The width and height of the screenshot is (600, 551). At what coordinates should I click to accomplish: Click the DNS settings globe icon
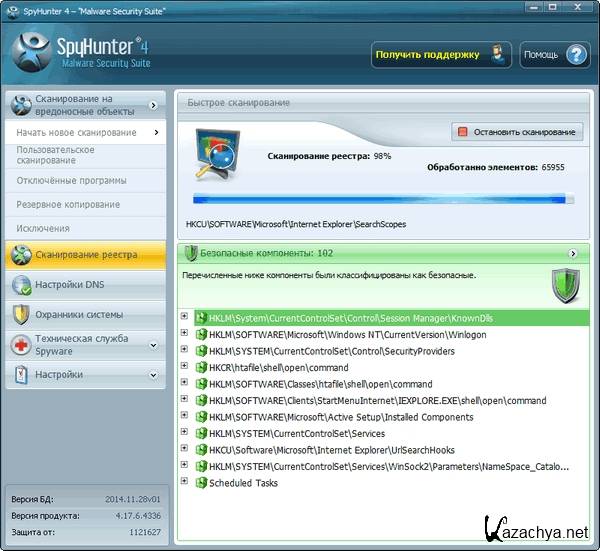(x=21, y=285)
